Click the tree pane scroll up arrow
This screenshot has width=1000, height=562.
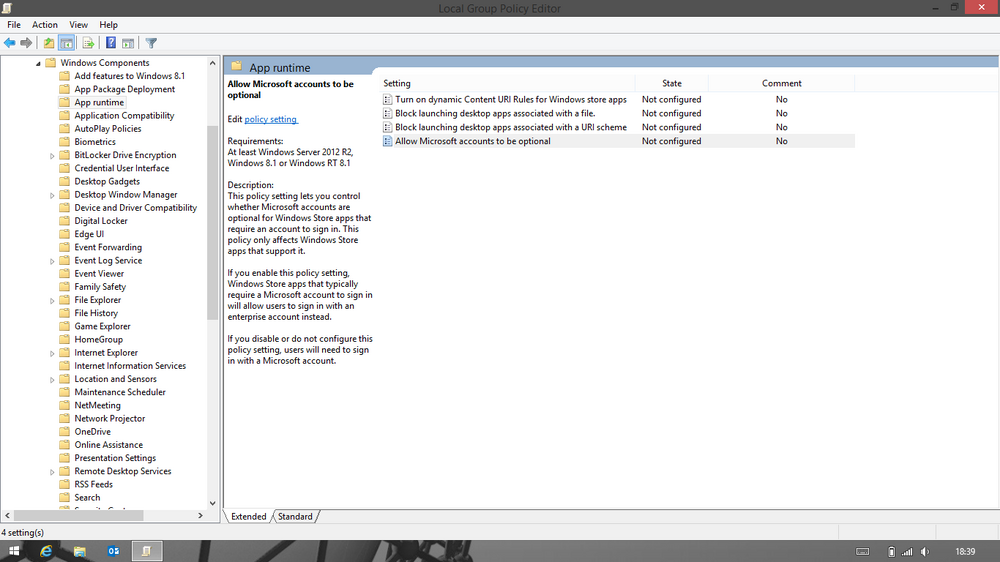[x=212, y=63]
